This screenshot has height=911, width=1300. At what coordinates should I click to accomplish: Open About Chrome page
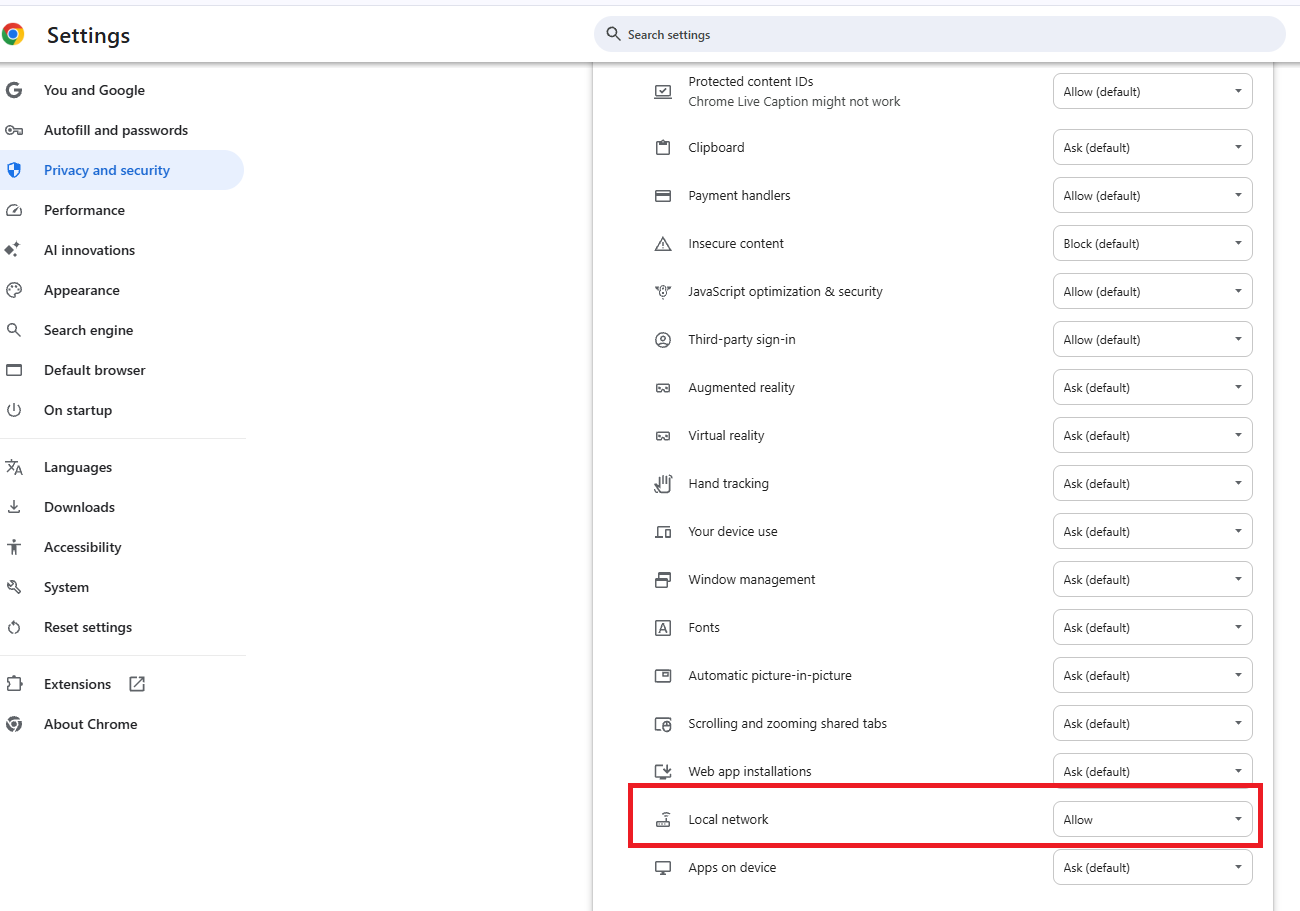[90, 724]
